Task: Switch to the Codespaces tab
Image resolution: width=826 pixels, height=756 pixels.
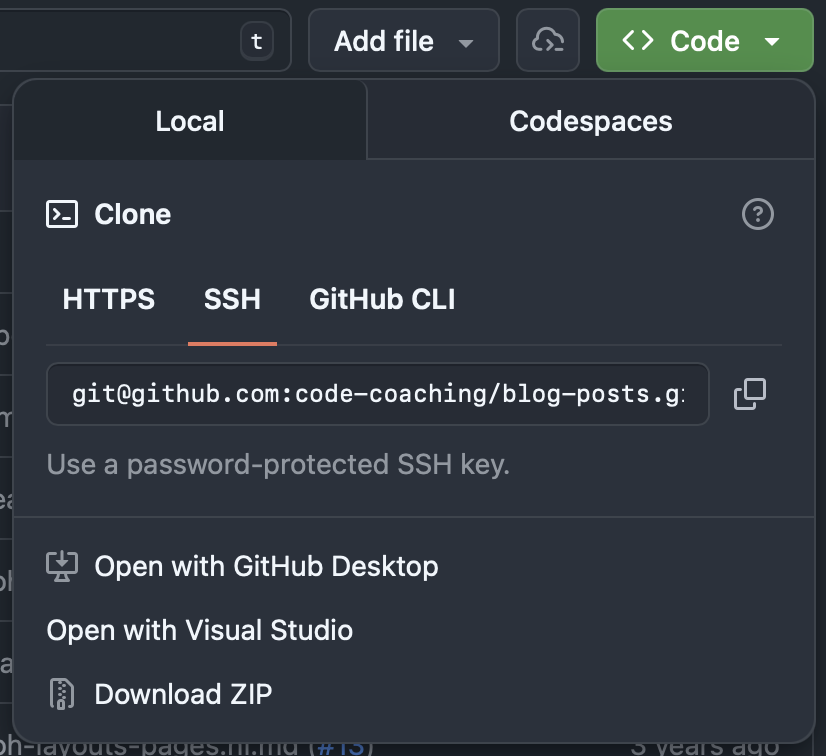Action: [590, 121]
